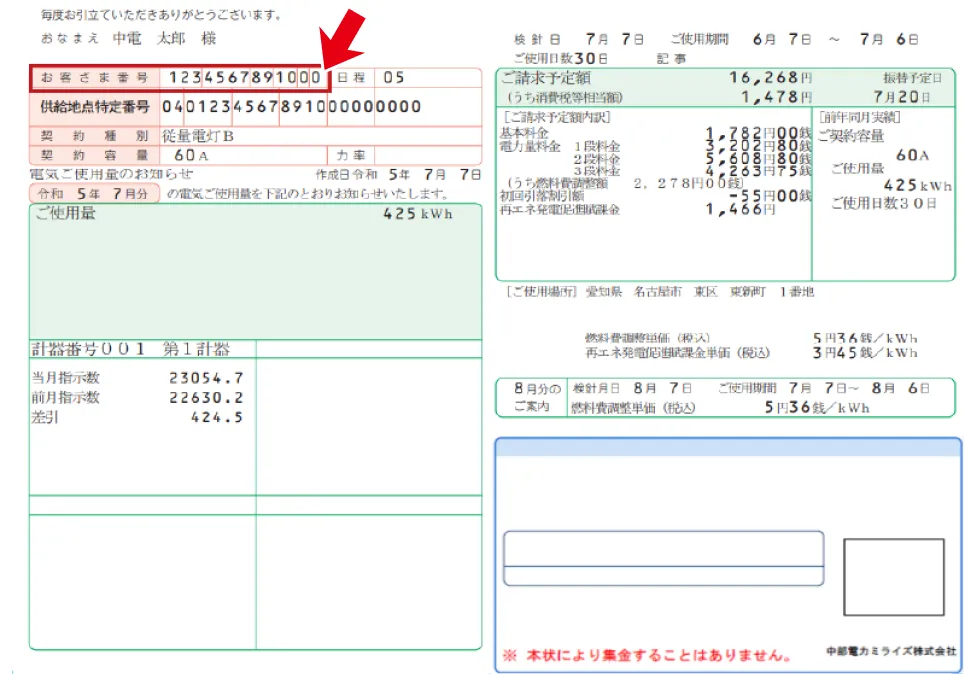
Task: Select the お客さま番号 label
Action: click(95, 78)
